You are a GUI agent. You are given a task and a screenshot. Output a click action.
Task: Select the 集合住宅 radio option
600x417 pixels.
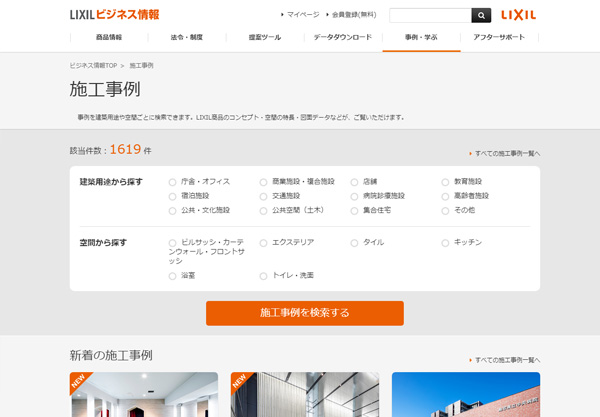coord(354,211)
